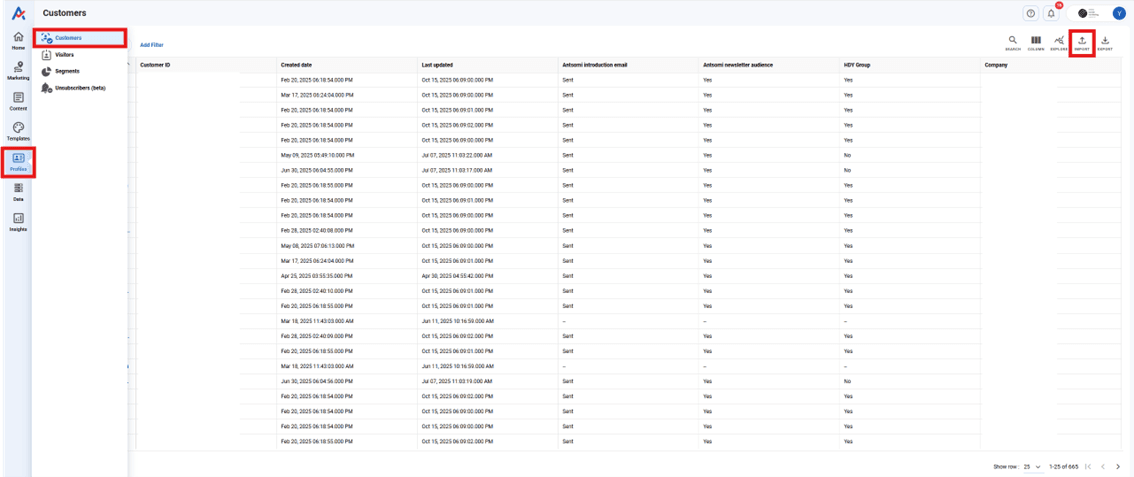The image size is (1134, 477).
Task: Click the Created date column header
Action: tap(296, 65)
